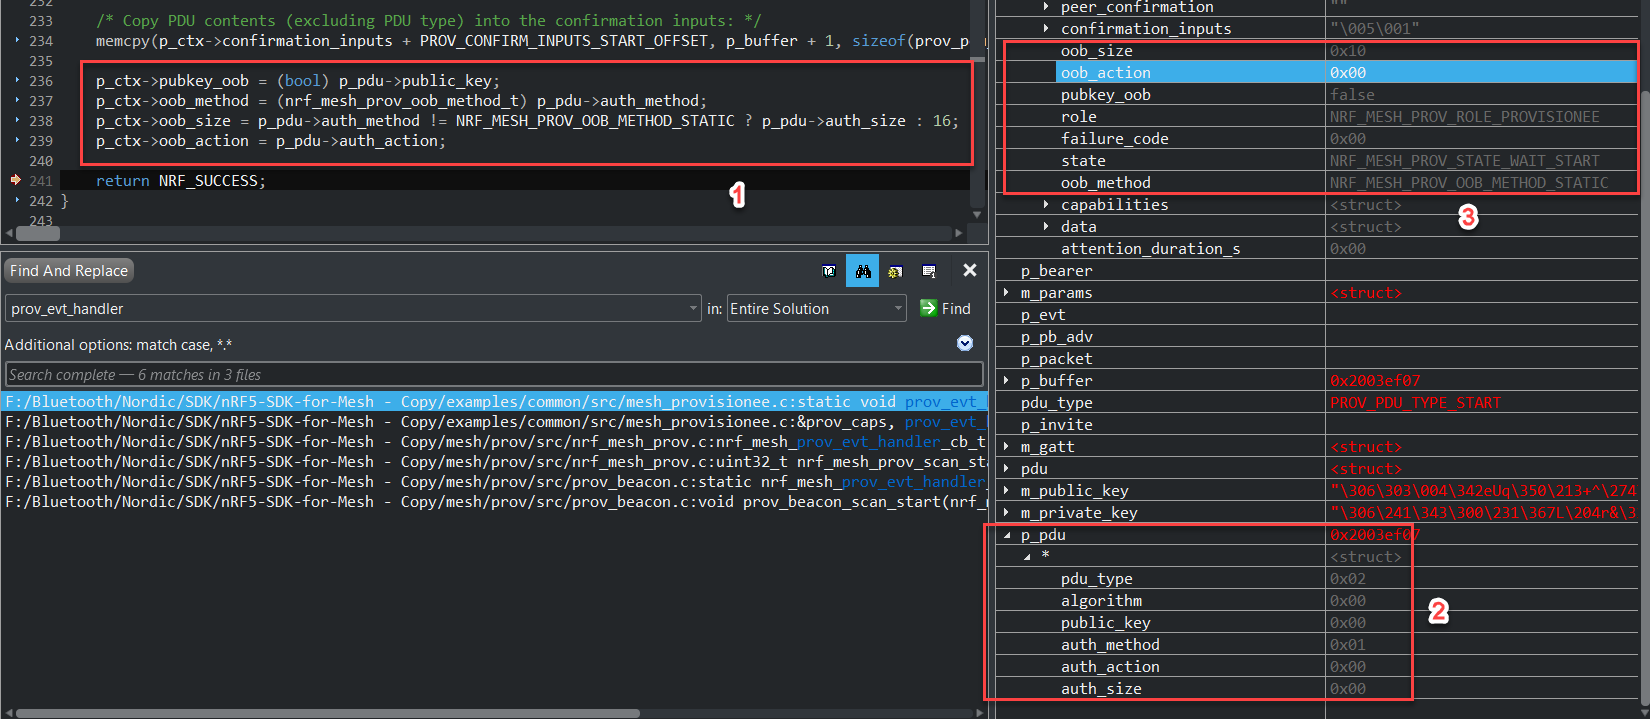Click the code editor horizontal scrollbar thumb
The height and width of the screenshot is (719, 1650).
point(39,233)
